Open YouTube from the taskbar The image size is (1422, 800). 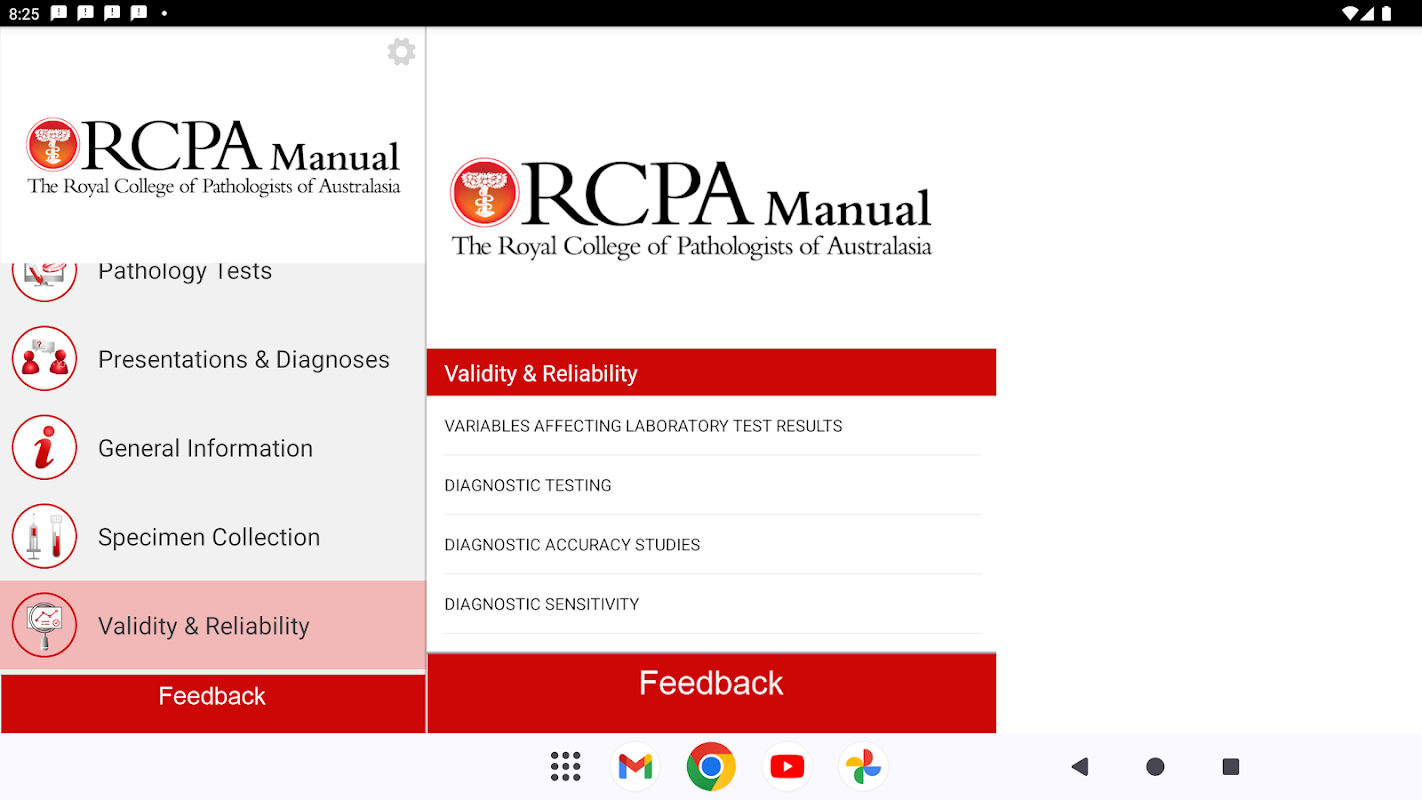[x=787, y=767]
